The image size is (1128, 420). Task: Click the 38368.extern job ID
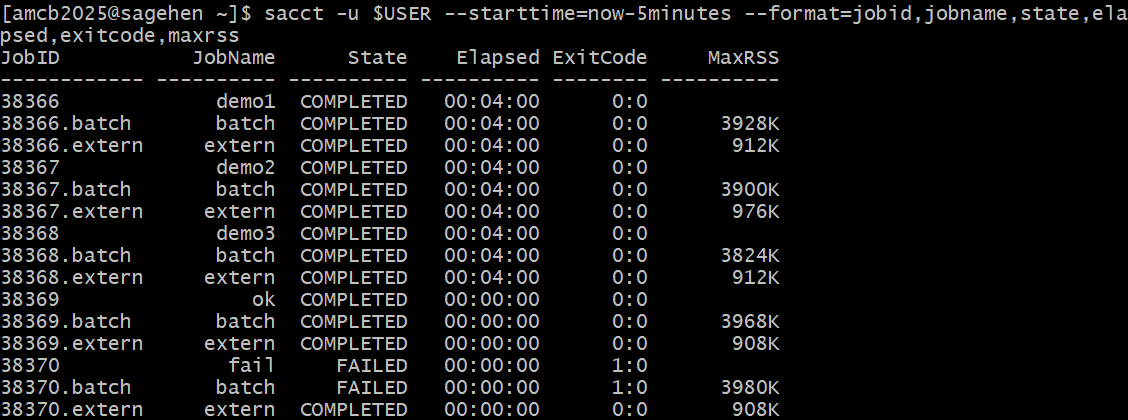pos(71,278)
